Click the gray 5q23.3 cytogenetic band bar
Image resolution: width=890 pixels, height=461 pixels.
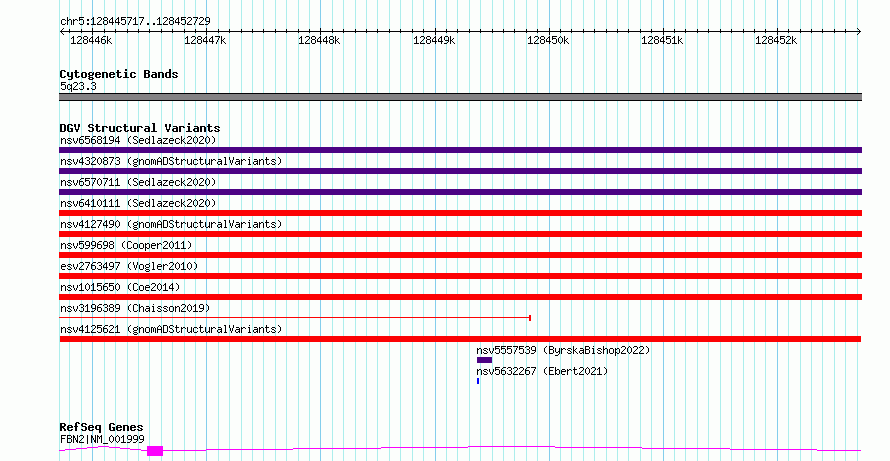(460, 97)
